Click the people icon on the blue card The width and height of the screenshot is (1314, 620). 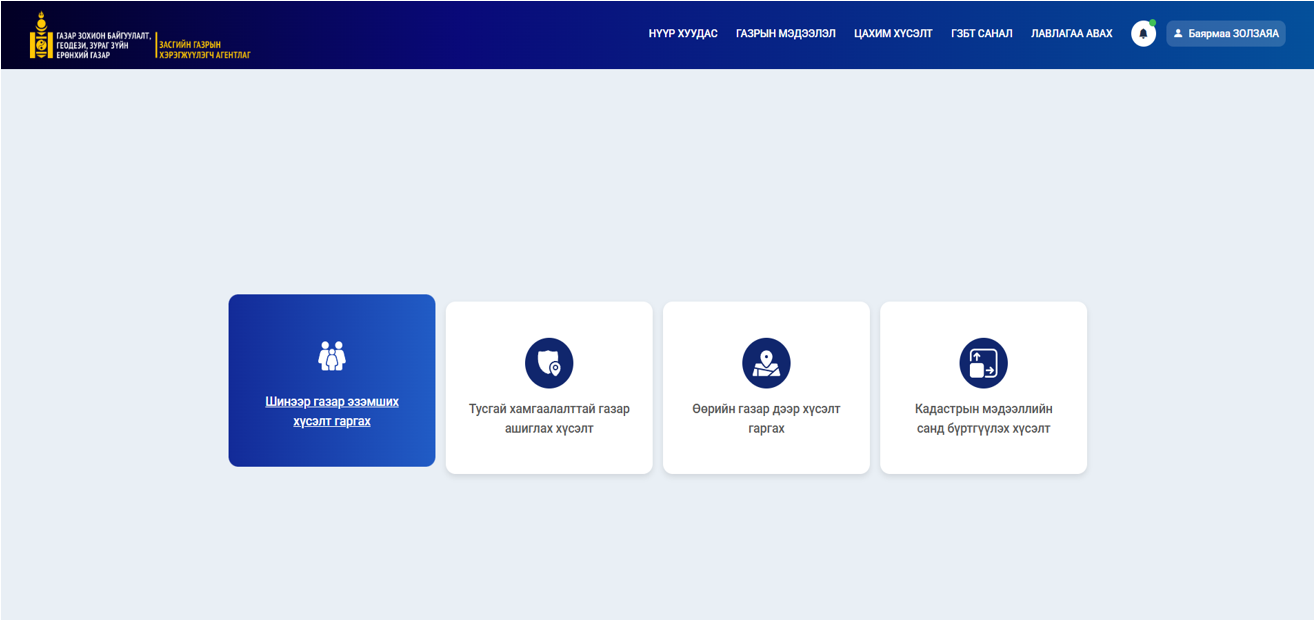tap(332, 355)
